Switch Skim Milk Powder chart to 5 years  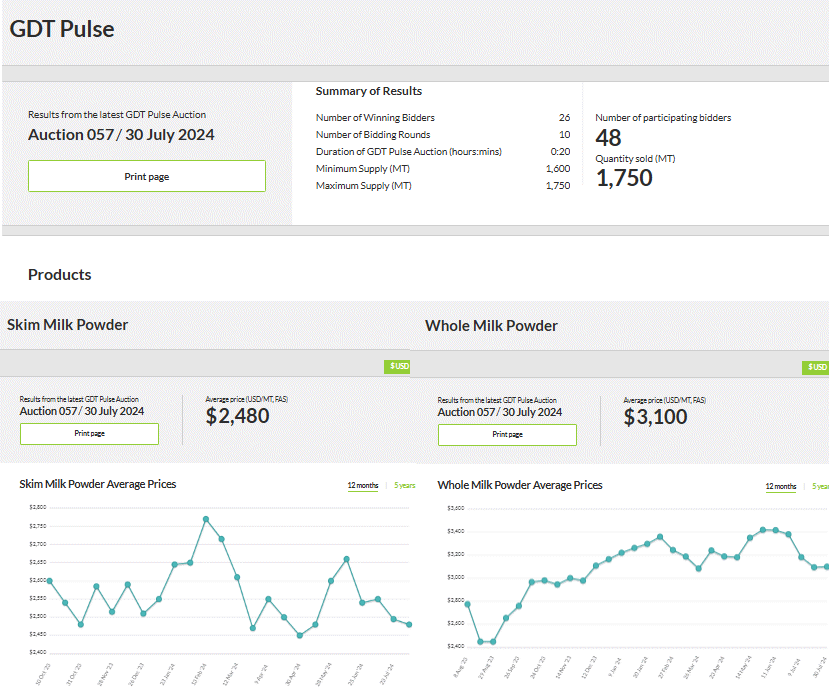point(404,486)
